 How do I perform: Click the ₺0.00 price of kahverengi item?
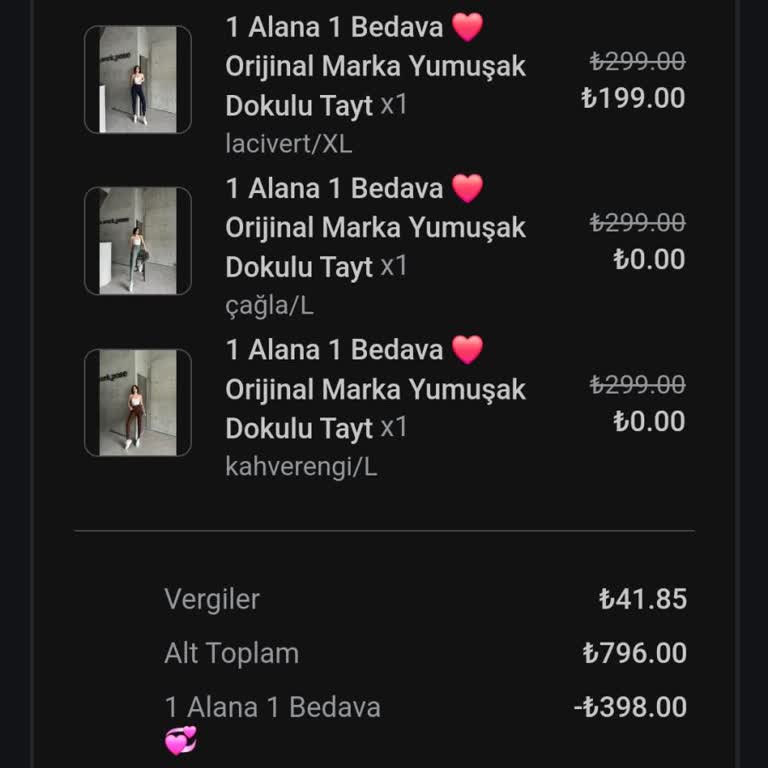pos(649,421)
